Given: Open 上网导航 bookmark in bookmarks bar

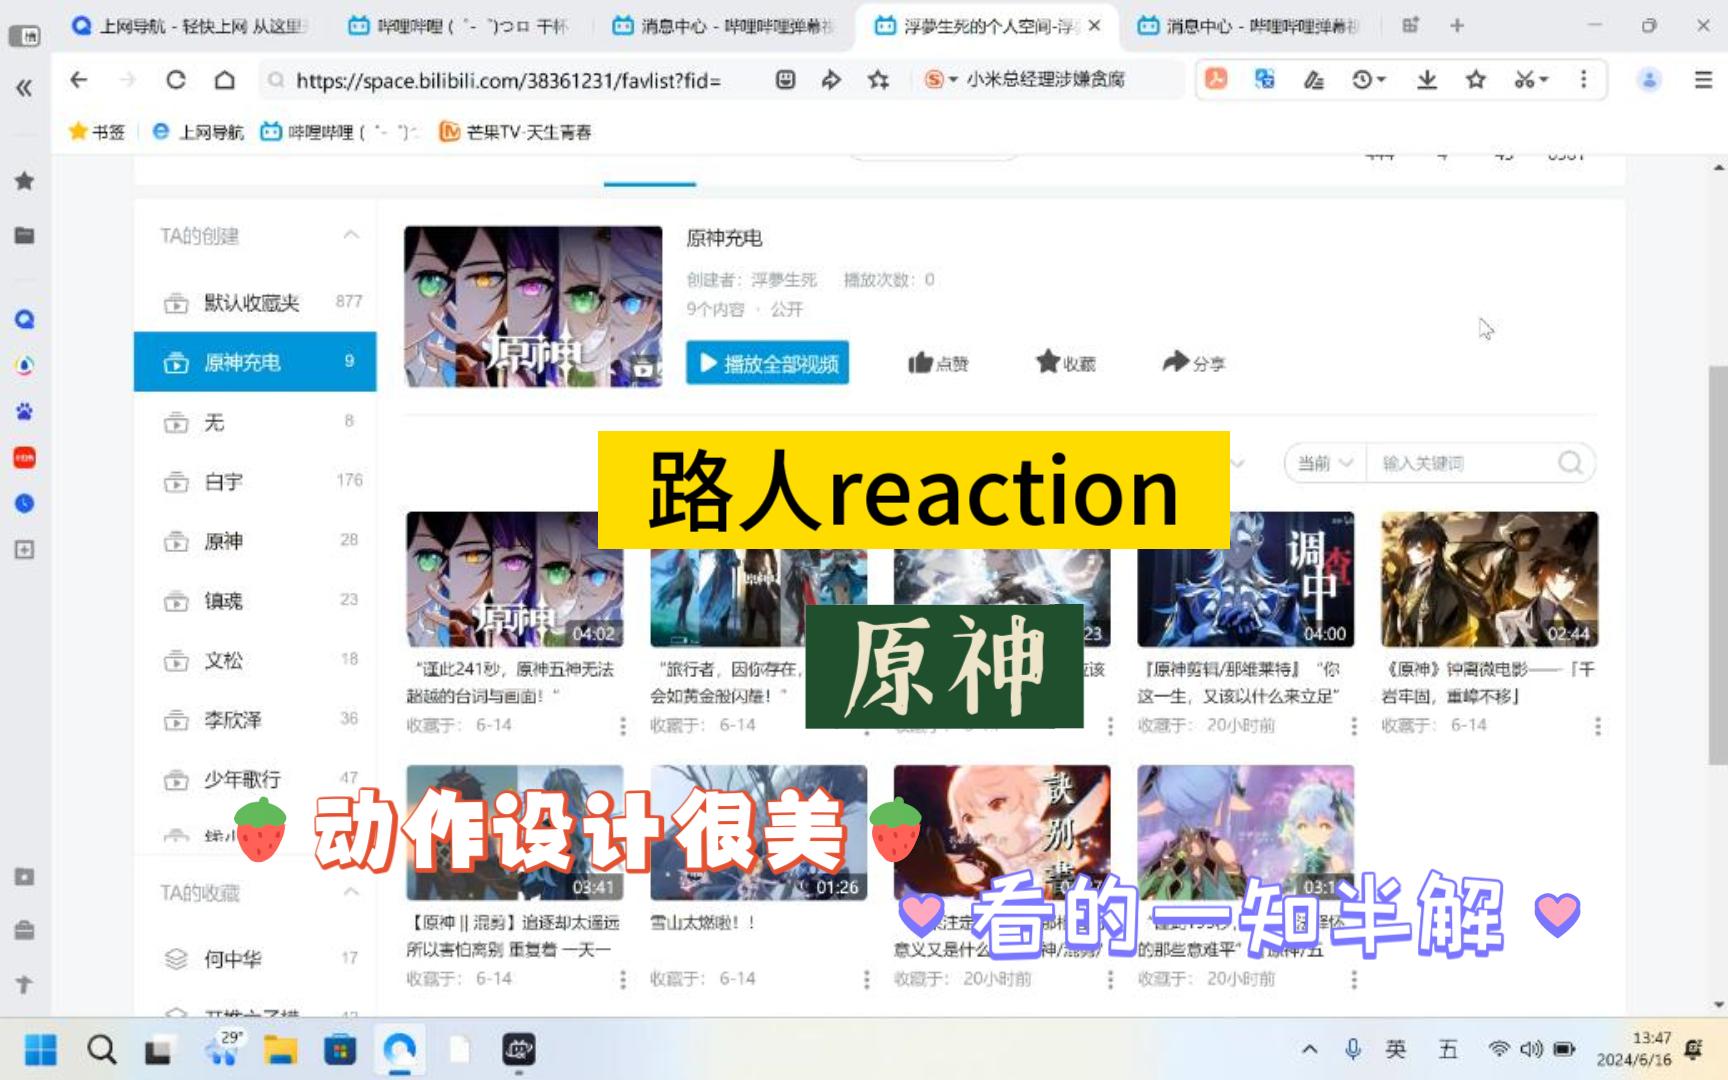Looking at the screenshot, I should tap(198, 131).
